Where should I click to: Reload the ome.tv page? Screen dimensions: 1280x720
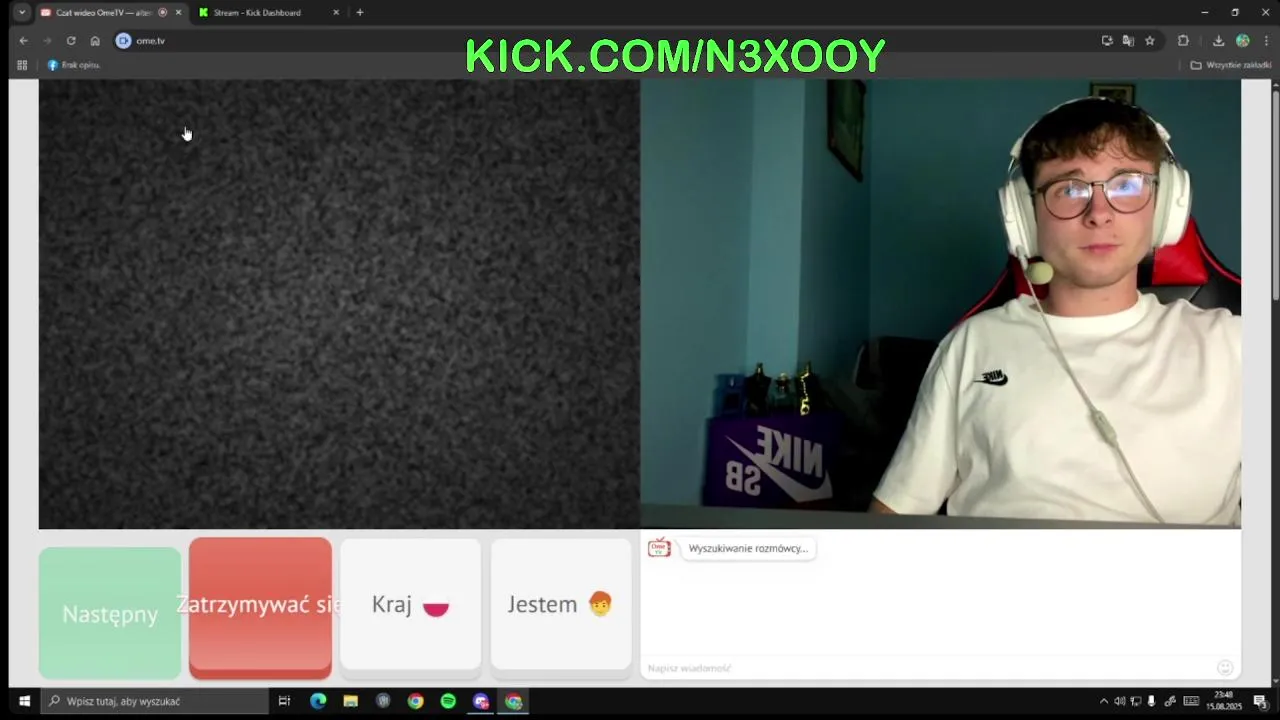(71, 41)
